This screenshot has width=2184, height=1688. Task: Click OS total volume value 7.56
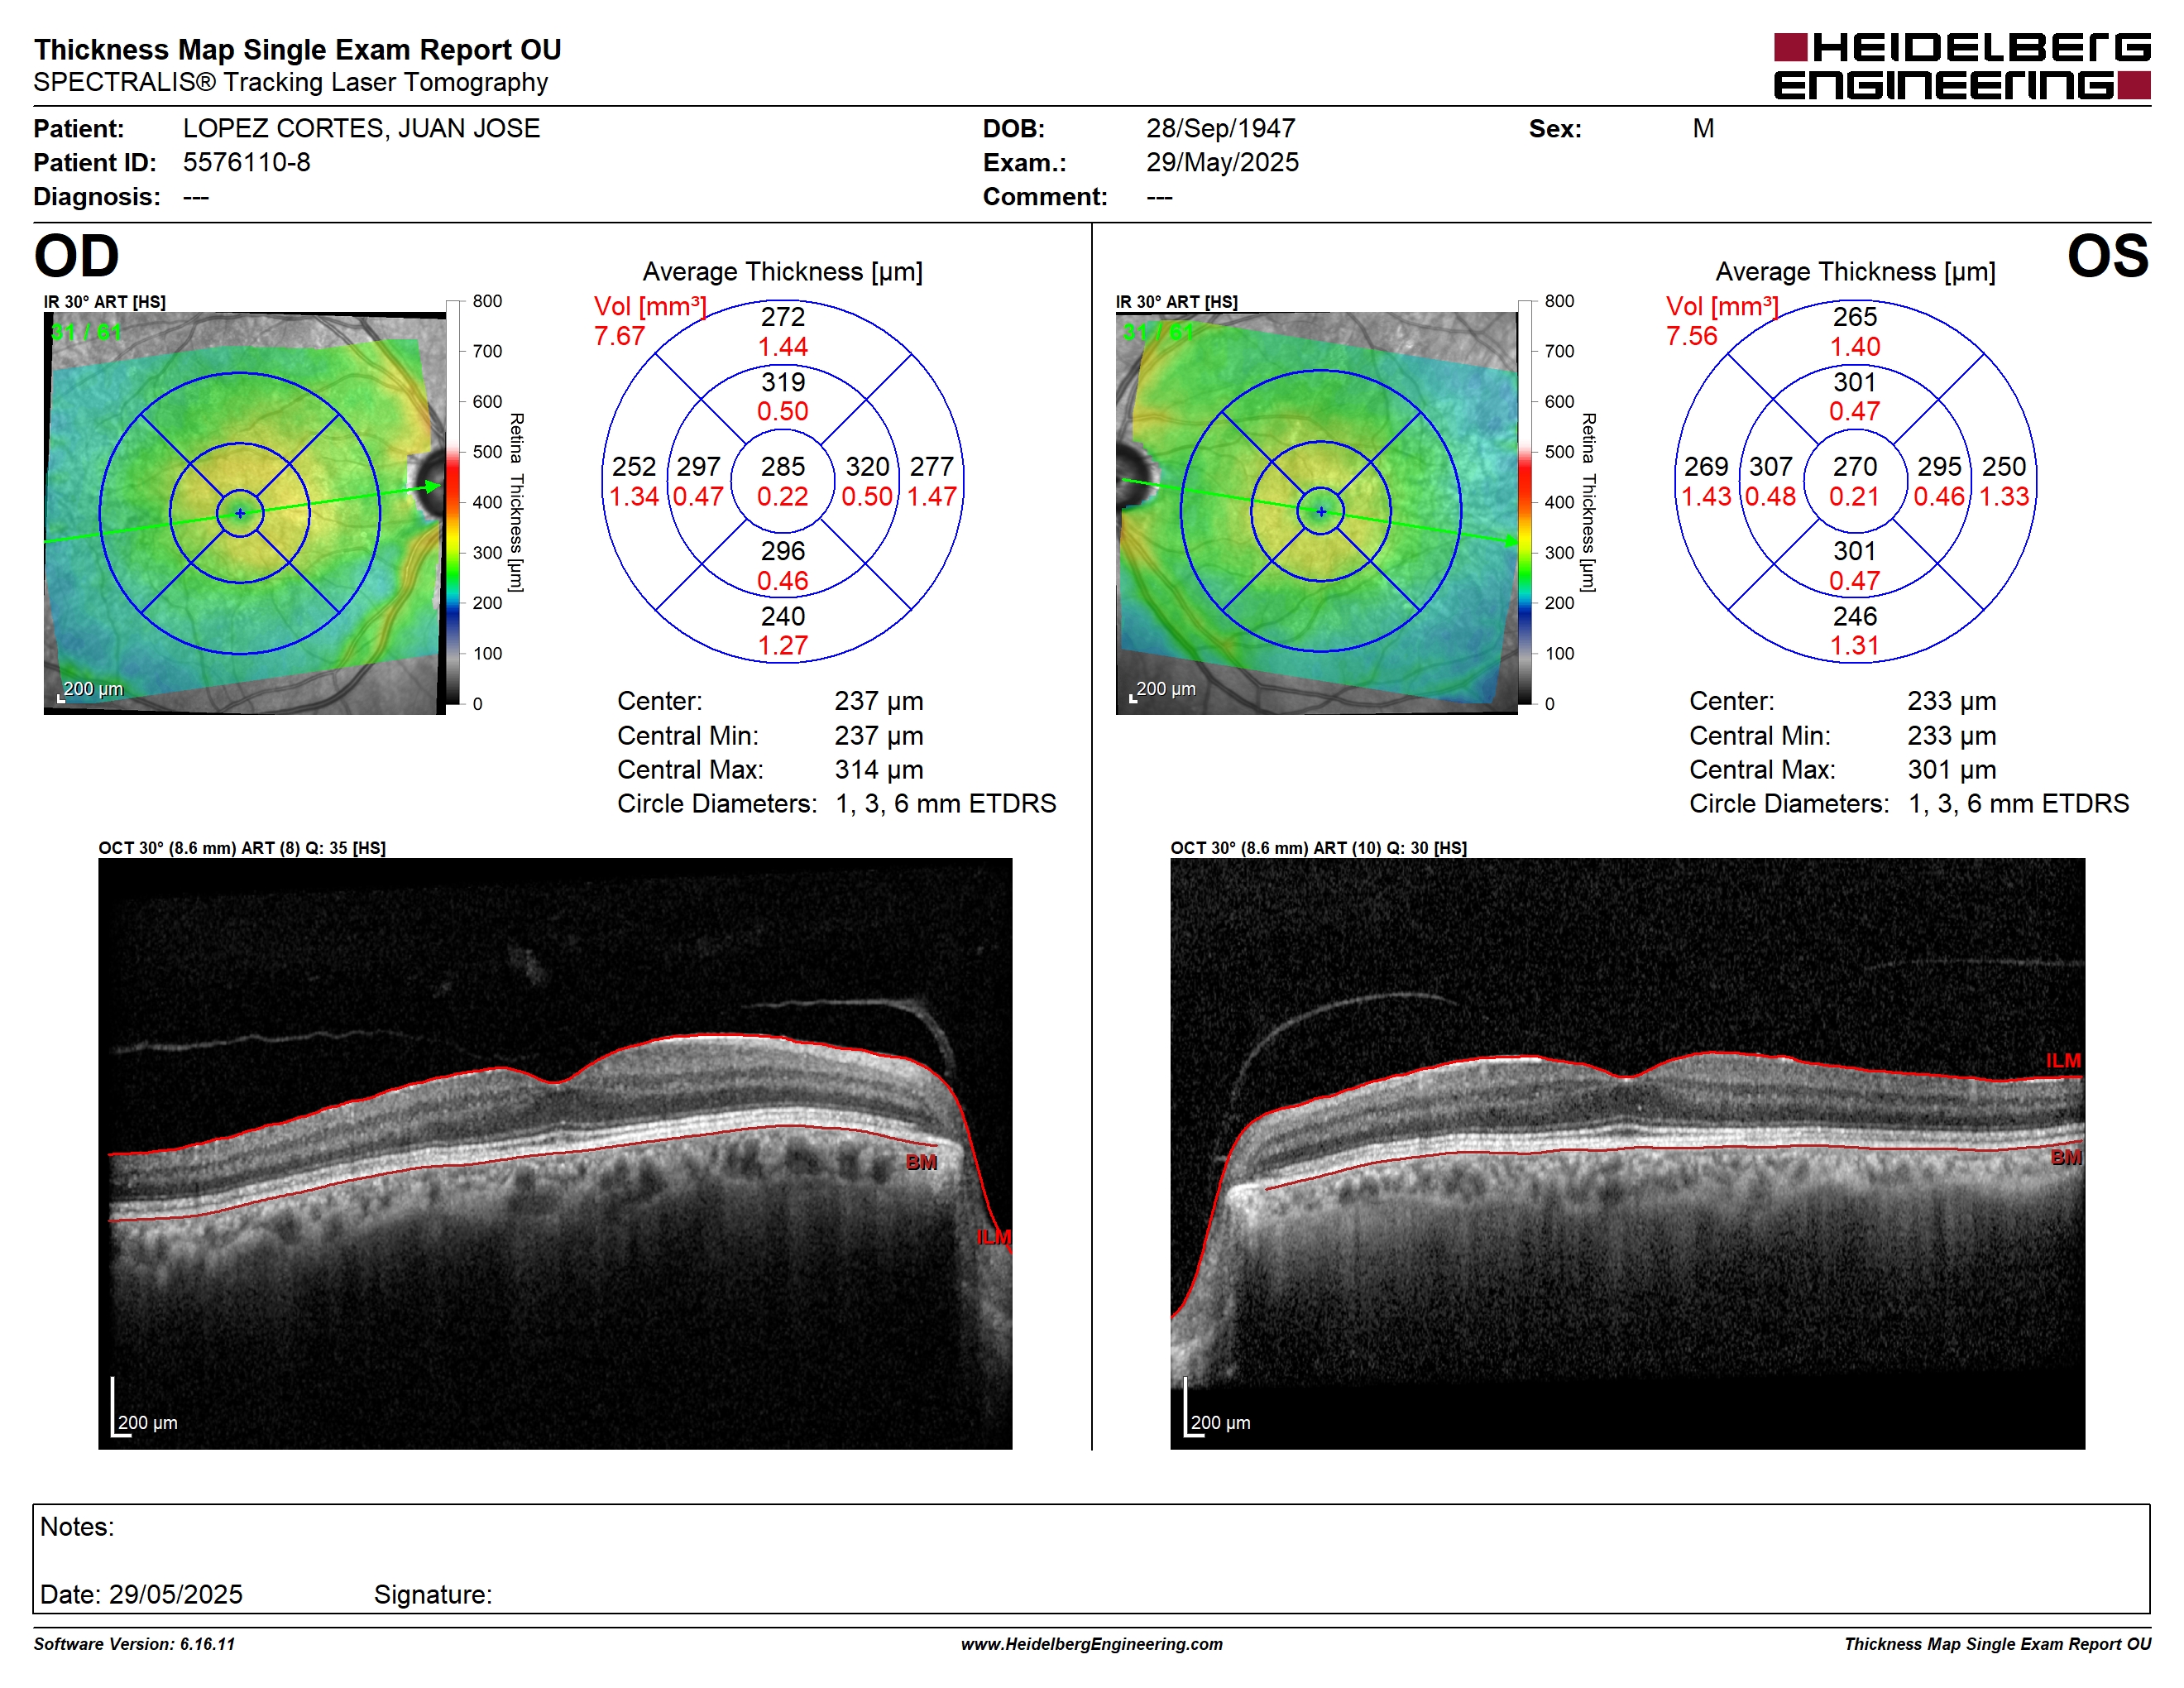coord(1691,336)
